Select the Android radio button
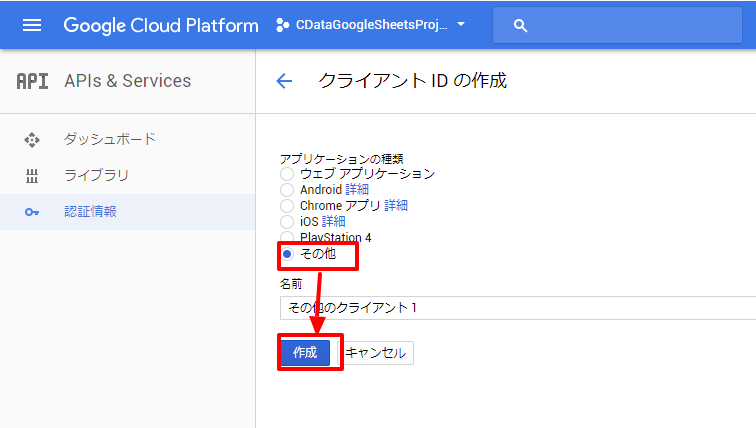The image size is (756, 428). tap(287, 190)
